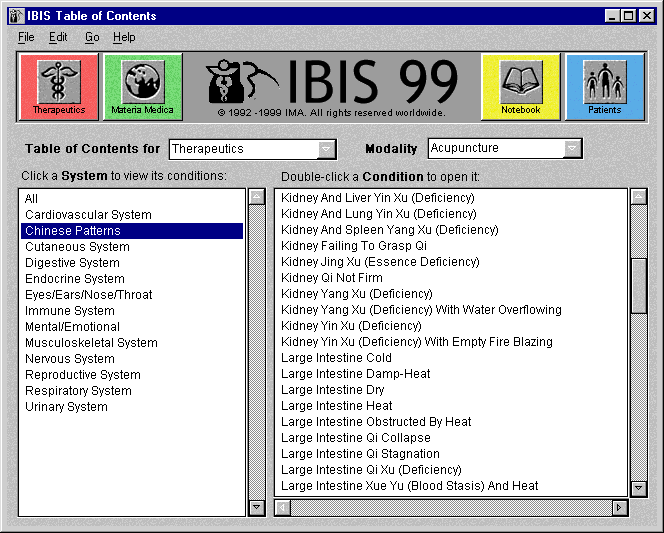The width and height of the screenshot is (664, 533).
Task: Select Nervous System
Action: click(132, 359)
